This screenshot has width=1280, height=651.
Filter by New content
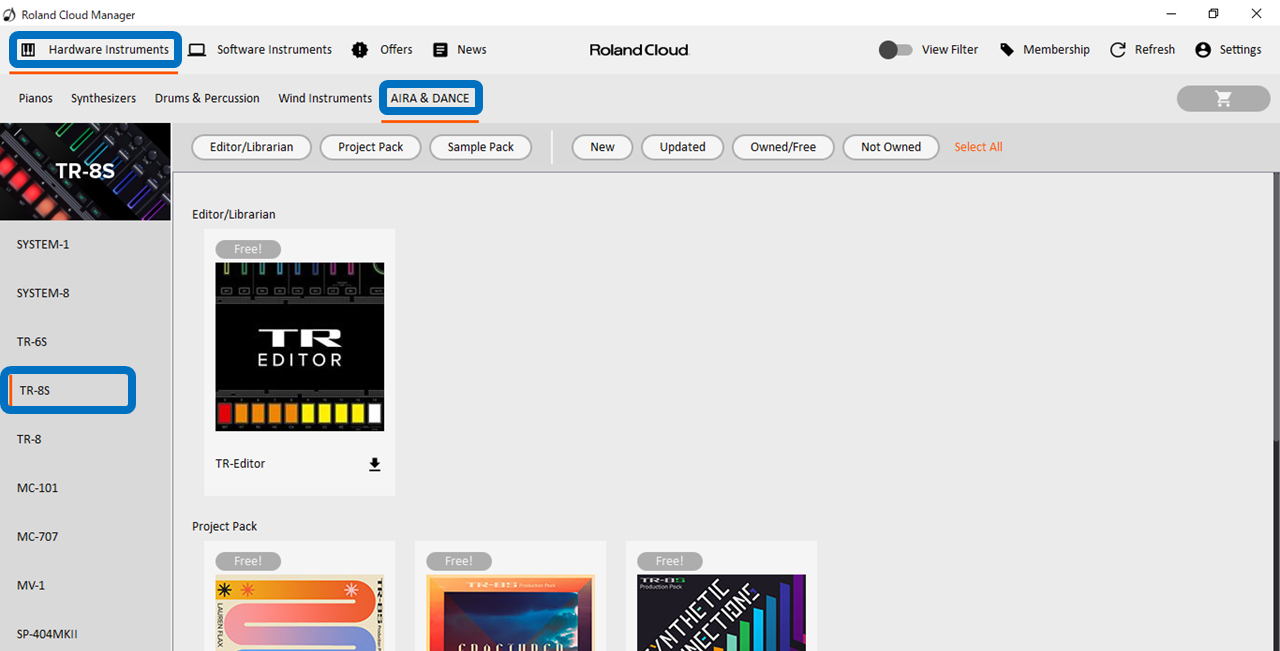coord(603,147)
